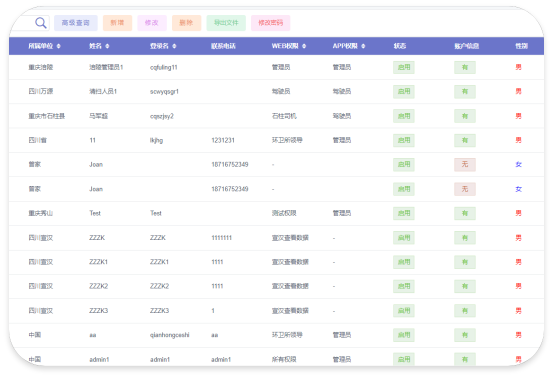
Task: Click the 石柱司机 WEB permission cell
Action: click(x=284, y=116)
